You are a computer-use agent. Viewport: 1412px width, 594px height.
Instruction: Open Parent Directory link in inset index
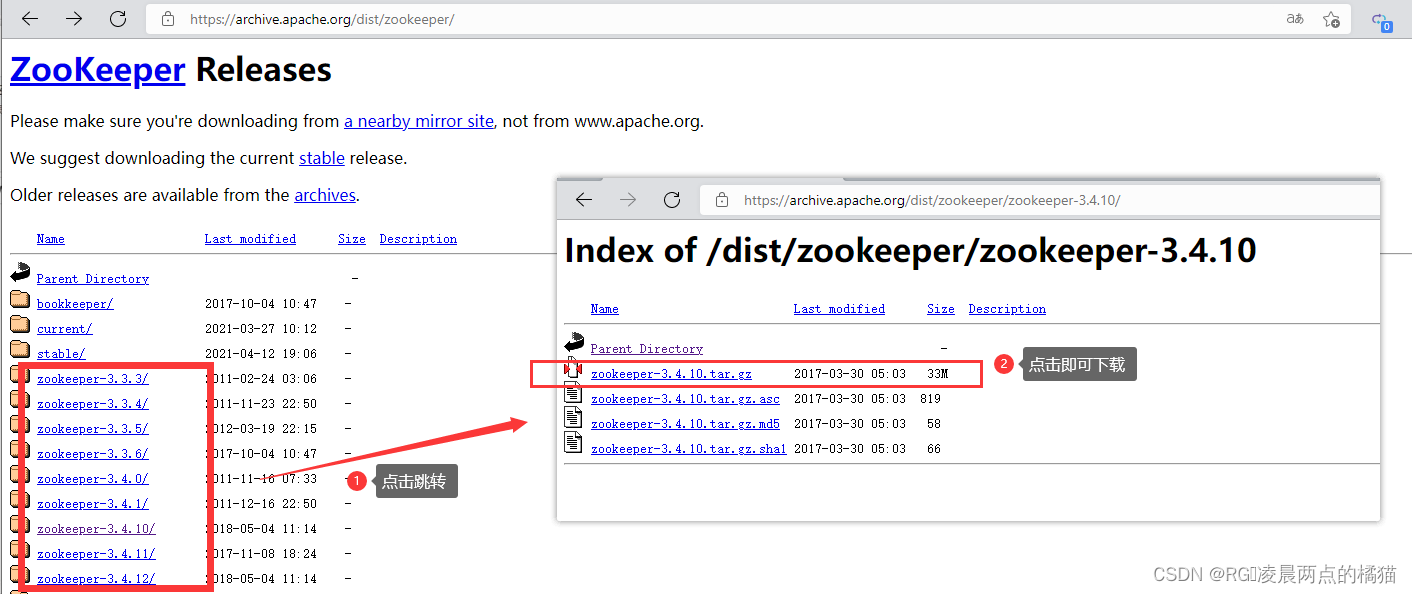(647, 349)
